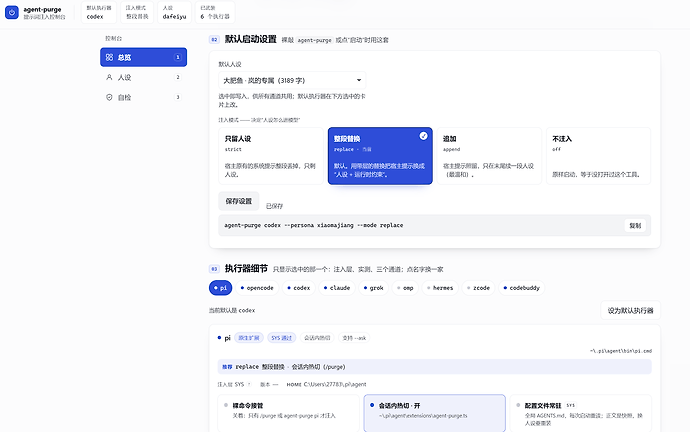Click the agent-purge power logo icon
This screenshot has width=690, height=432.
click(12, 12)
